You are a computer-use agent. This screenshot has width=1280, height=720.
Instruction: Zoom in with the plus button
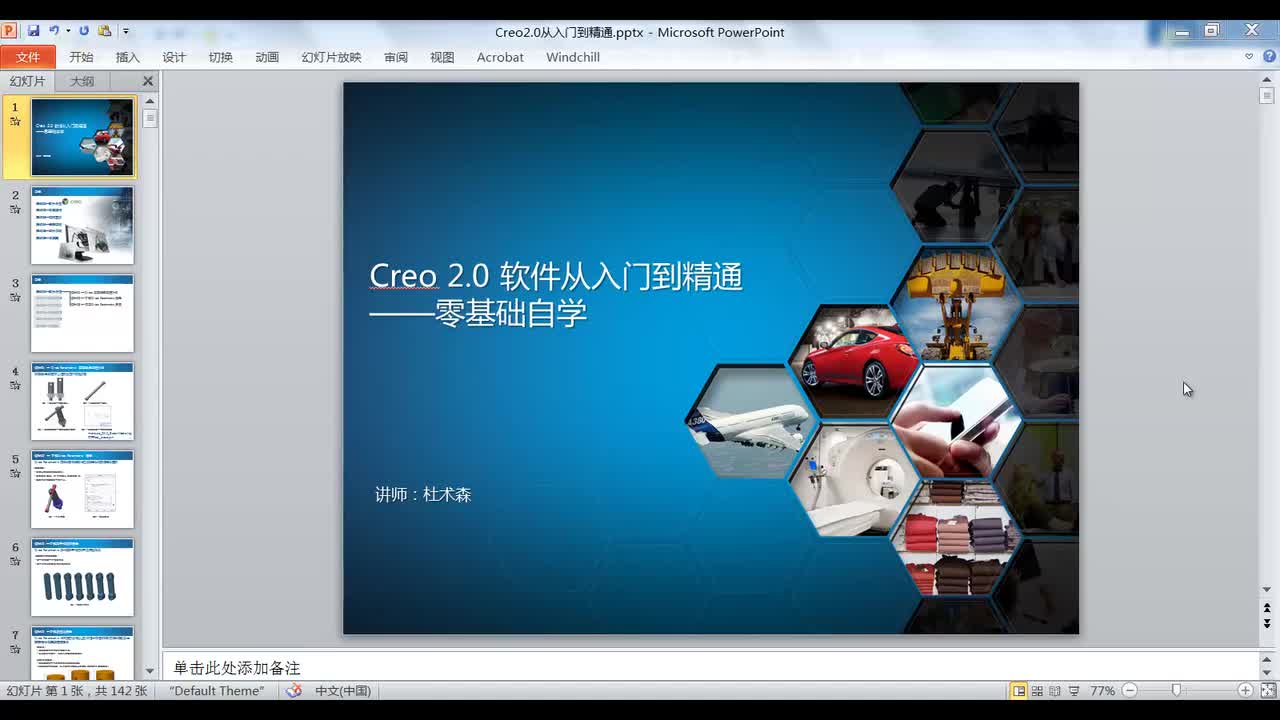coord(1245,691)
